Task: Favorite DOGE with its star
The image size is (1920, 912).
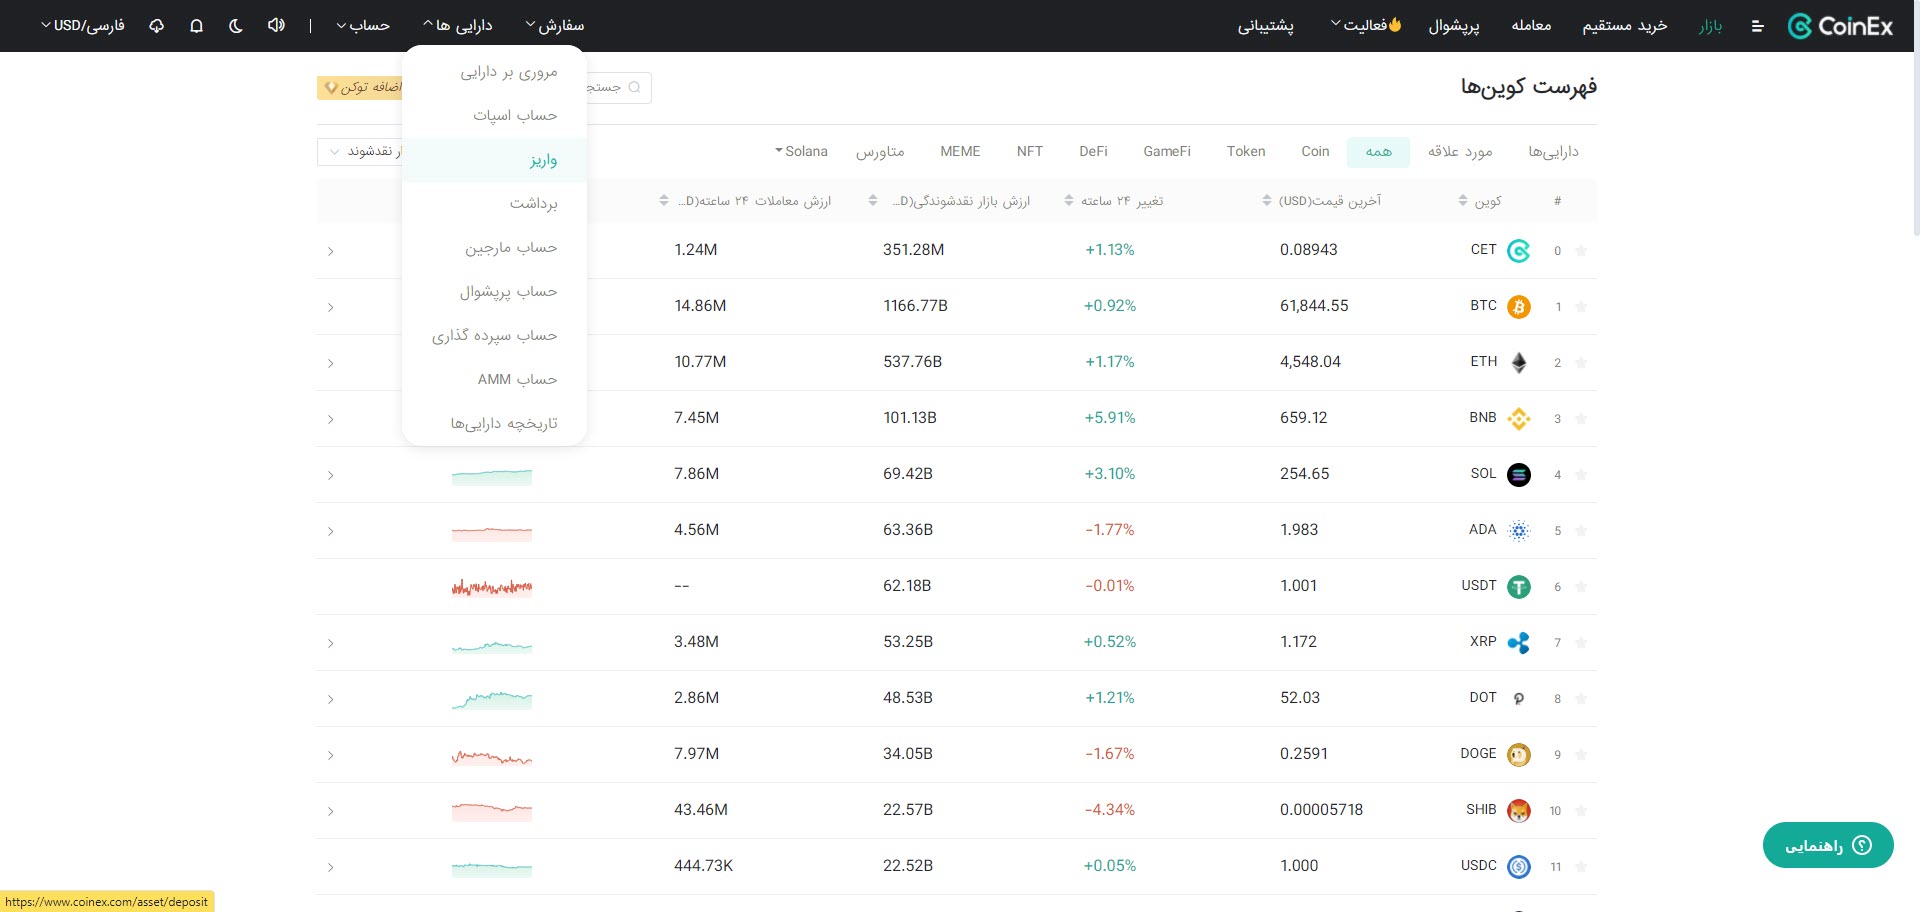Action: tap(1581, 755)
